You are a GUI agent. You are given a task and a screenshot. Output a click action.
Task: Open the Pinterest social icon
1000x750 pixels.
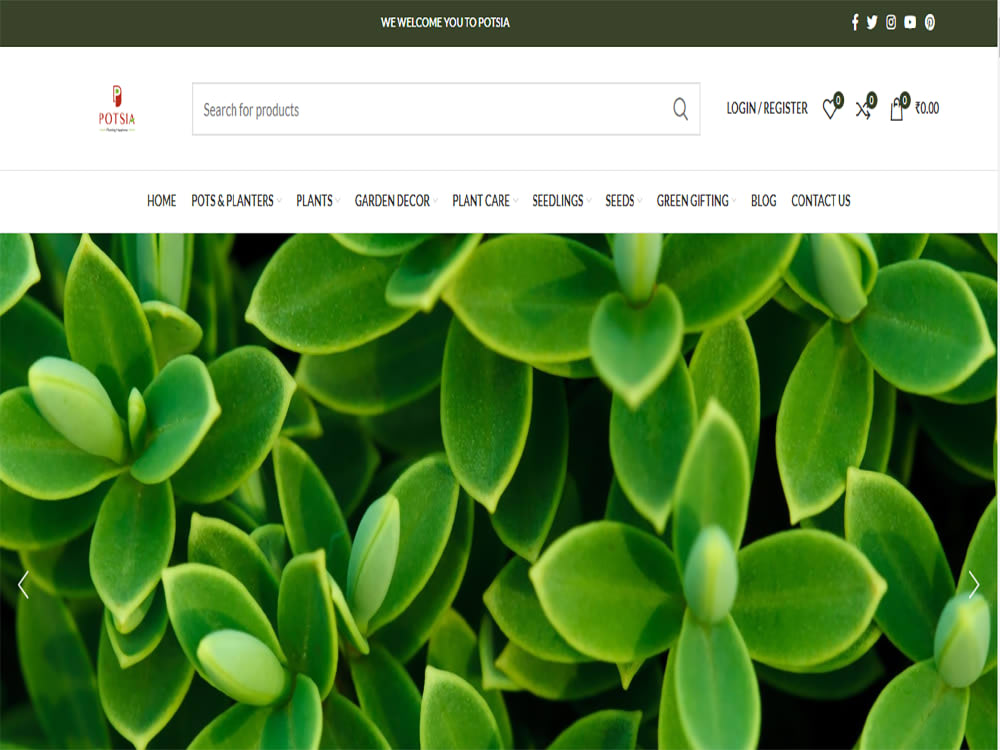pos(930,22)
